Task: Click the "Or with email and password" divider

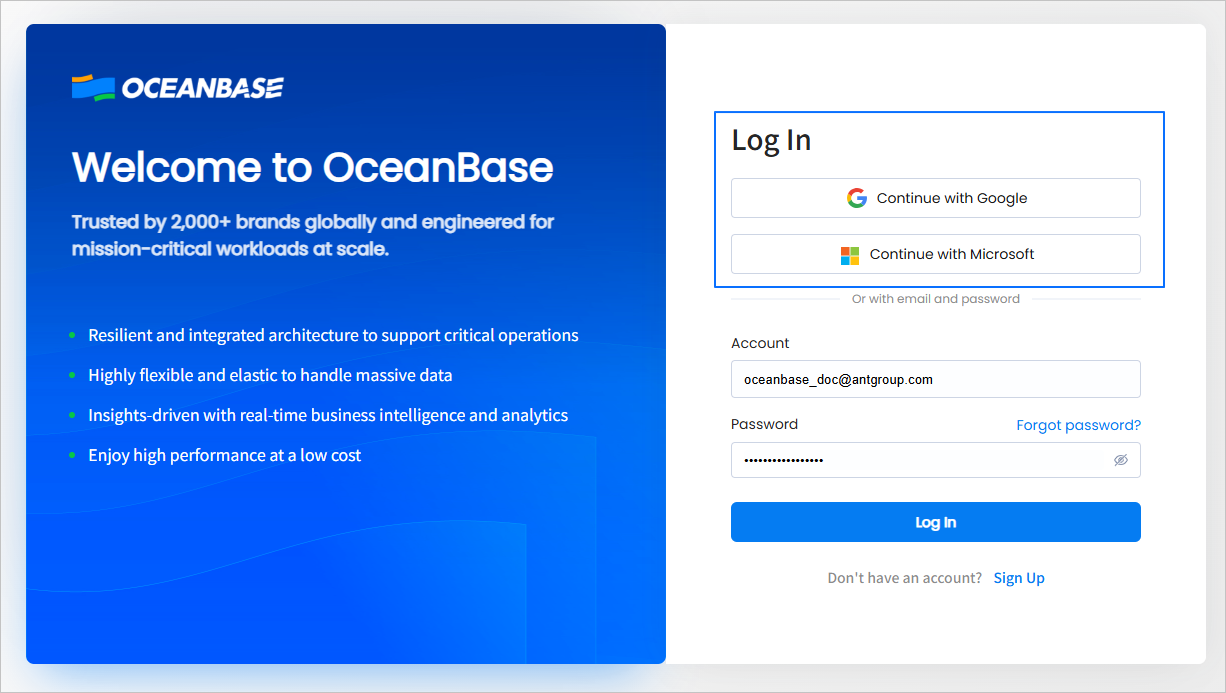Action: pos(935,299)
